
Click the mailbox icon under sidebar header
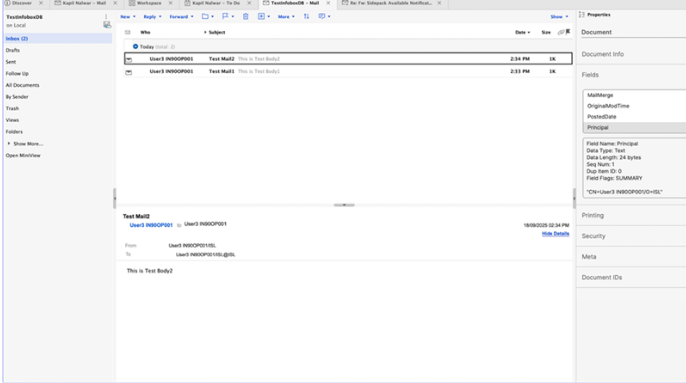(107, 25)
